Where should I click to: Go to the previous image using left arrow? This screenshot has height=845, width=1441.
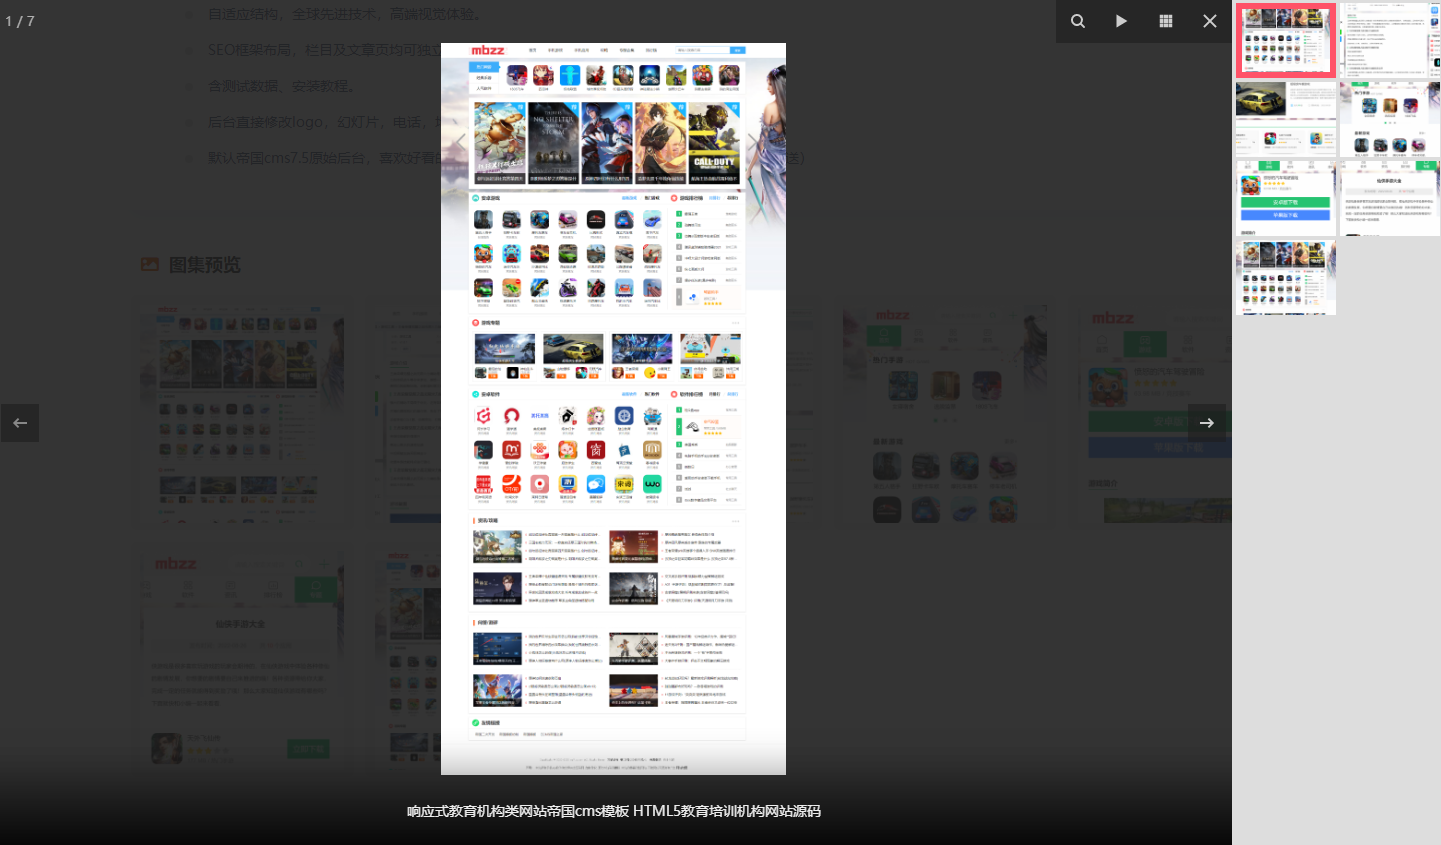20,423
